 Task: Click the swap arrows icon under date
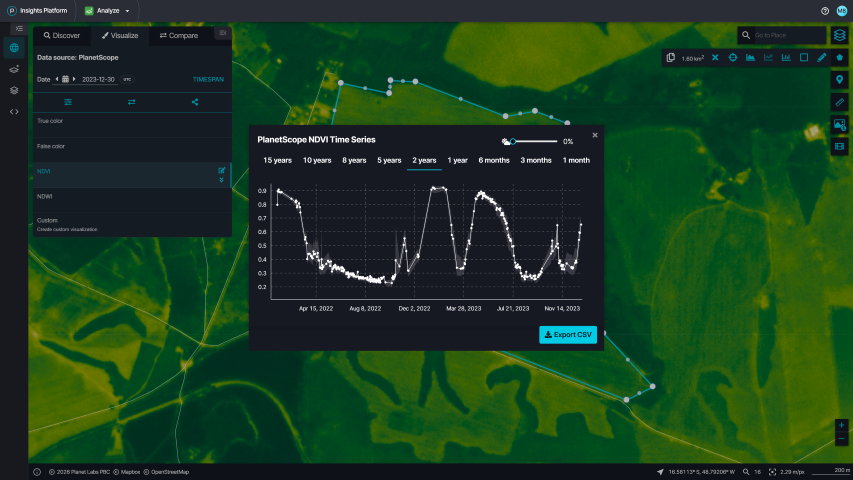(x=132, y=102)
